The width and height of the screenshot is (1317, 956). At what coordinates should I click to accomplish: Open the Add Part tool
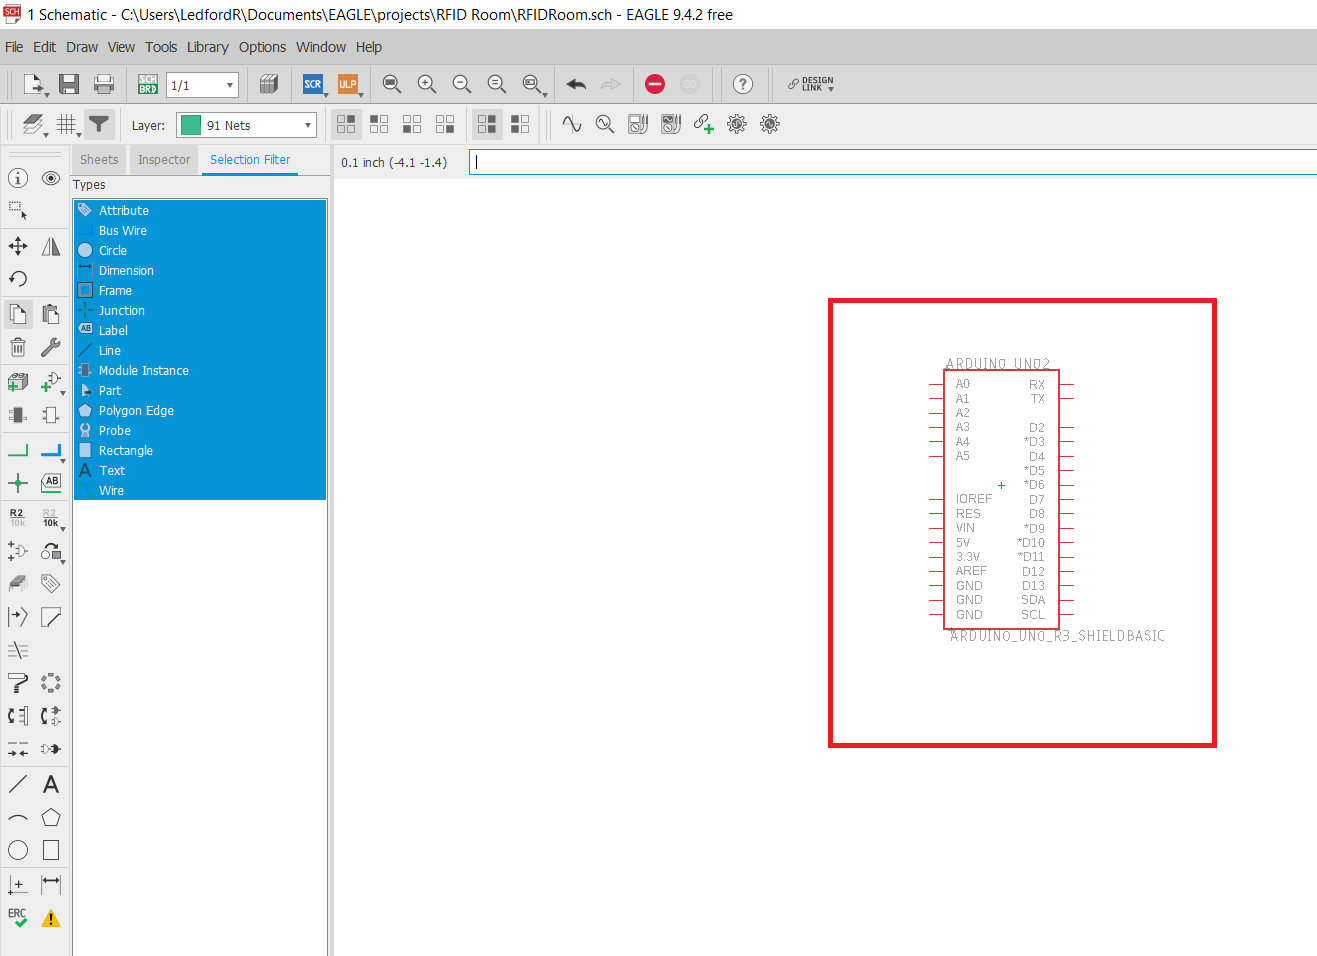17,381
